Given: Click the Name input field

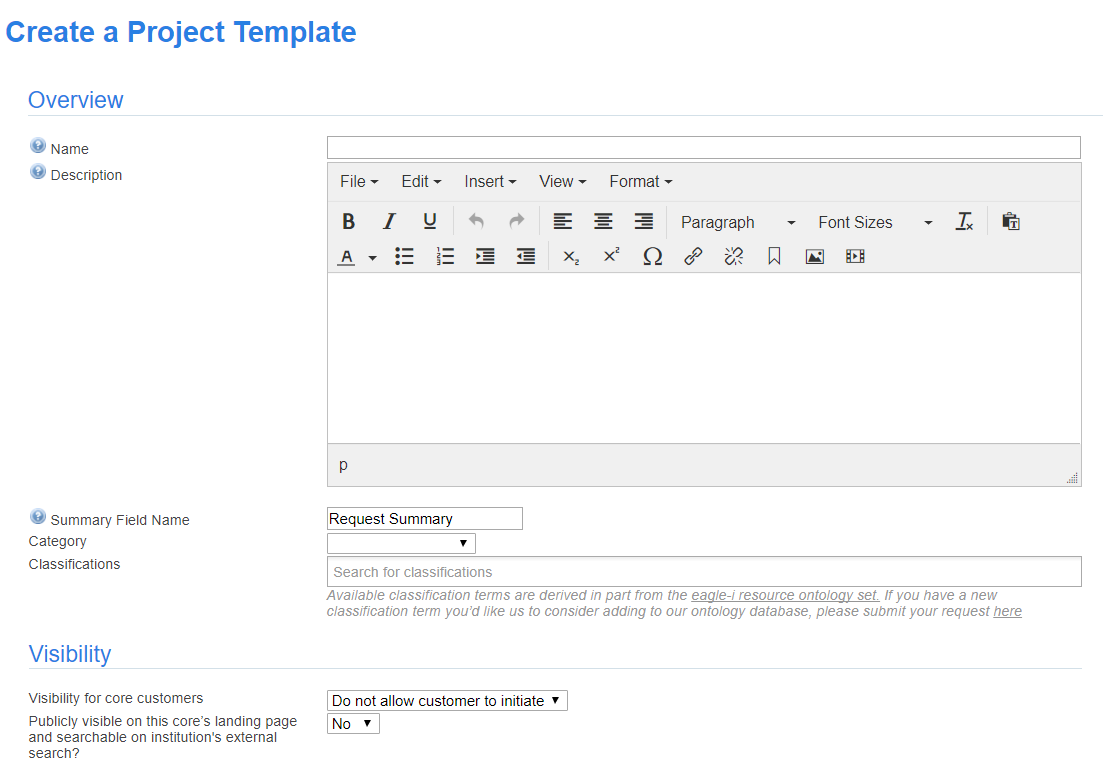Looking at the screenshot, I should coord(703,148).
